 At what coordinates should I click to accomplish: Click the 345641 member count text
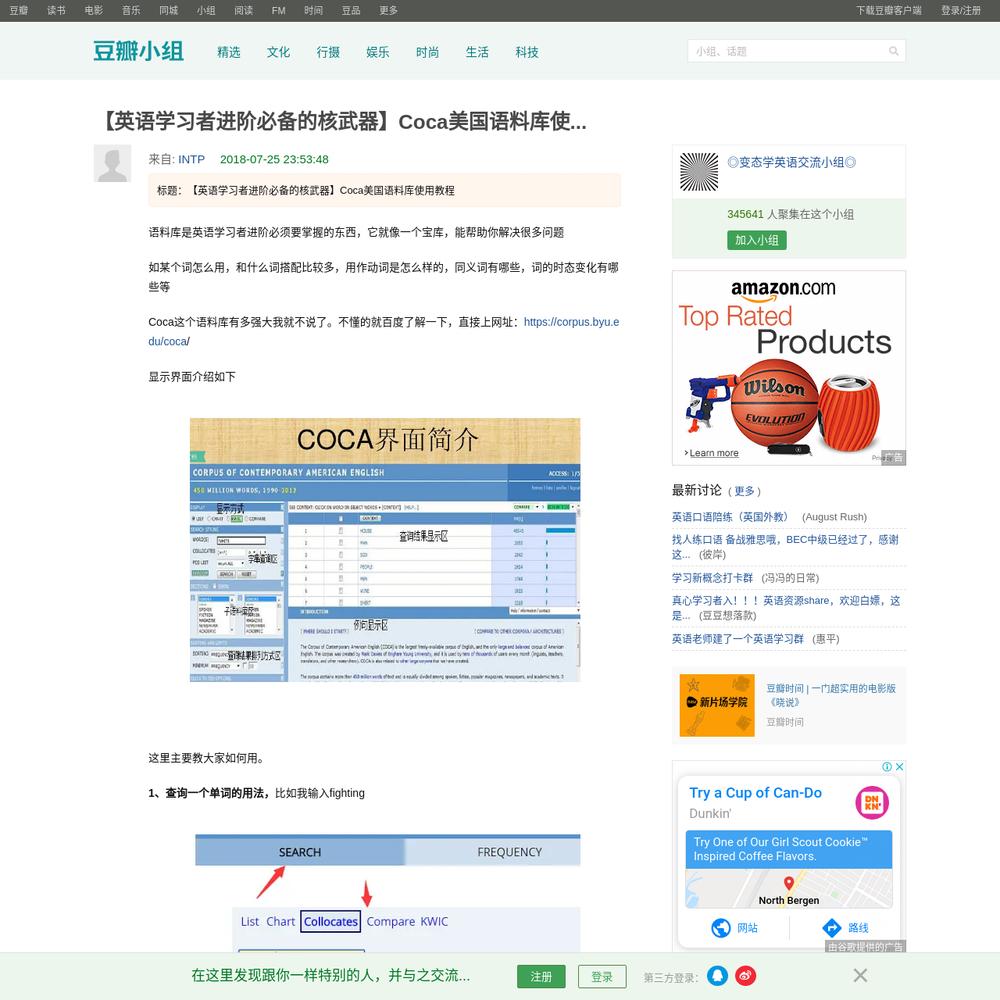coord(745,214)
